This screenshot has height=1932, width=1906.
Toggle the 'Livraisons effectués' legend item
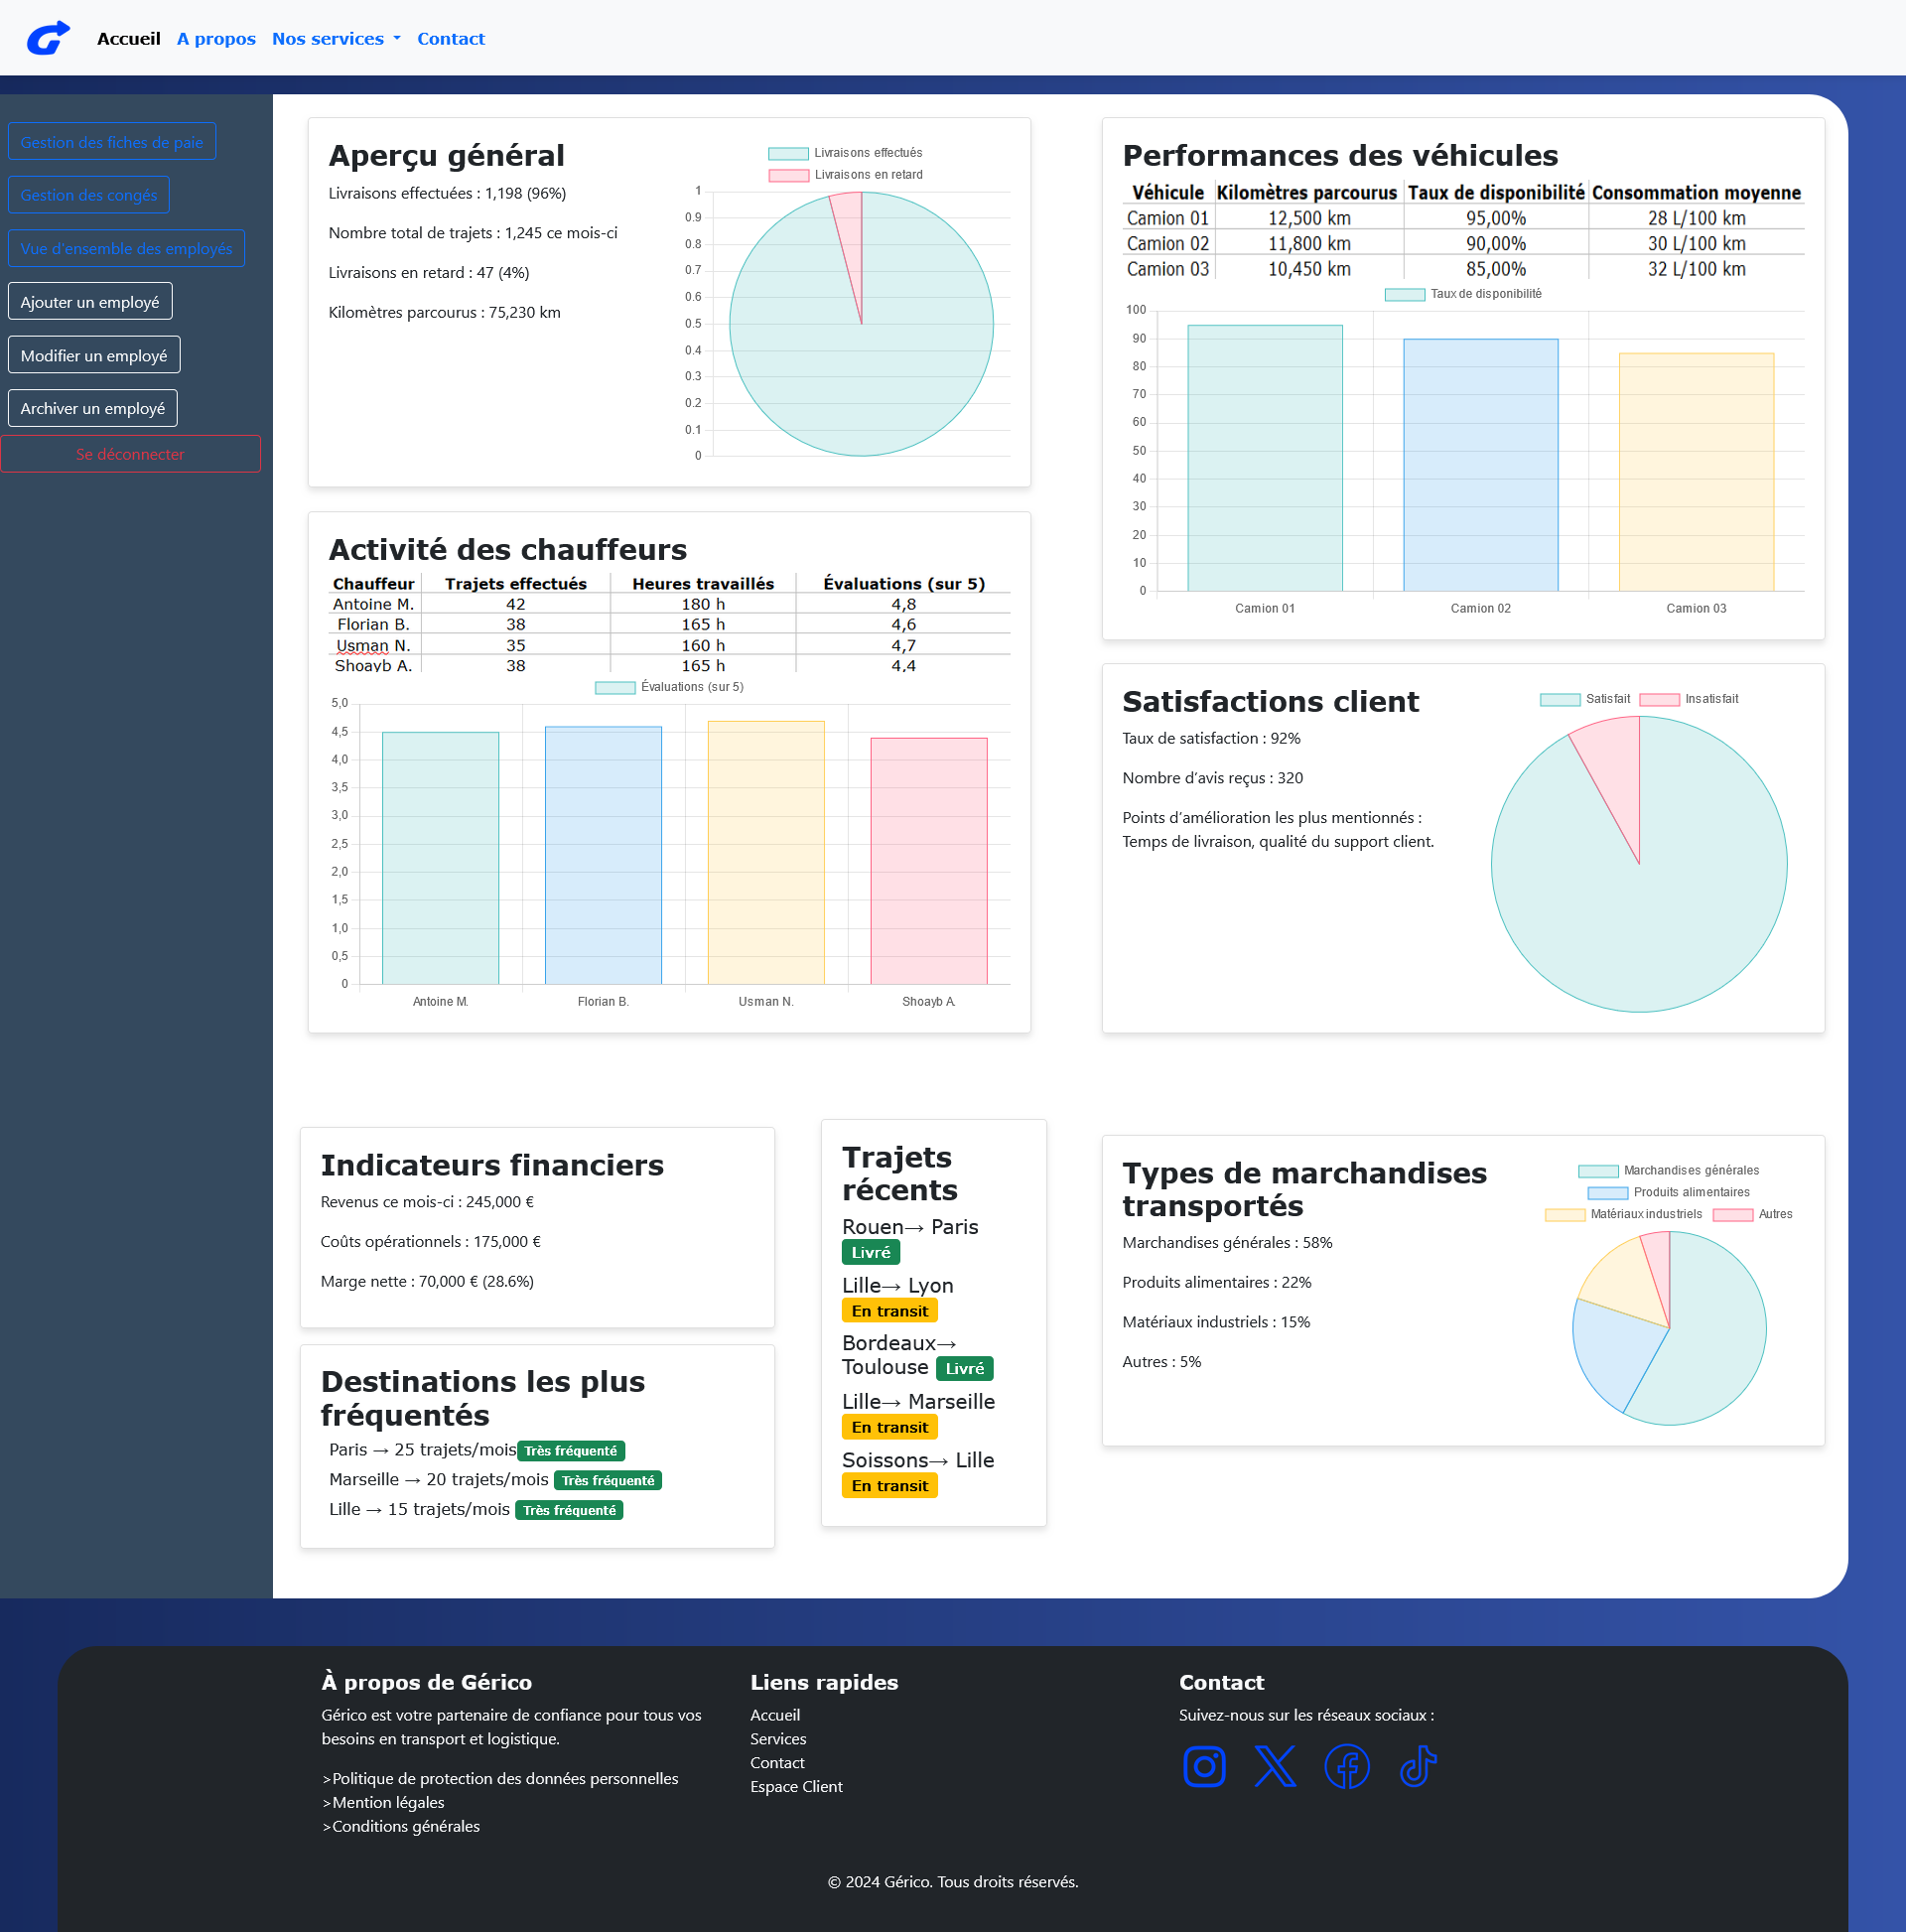pyautogui.click(x=845, y=153)
